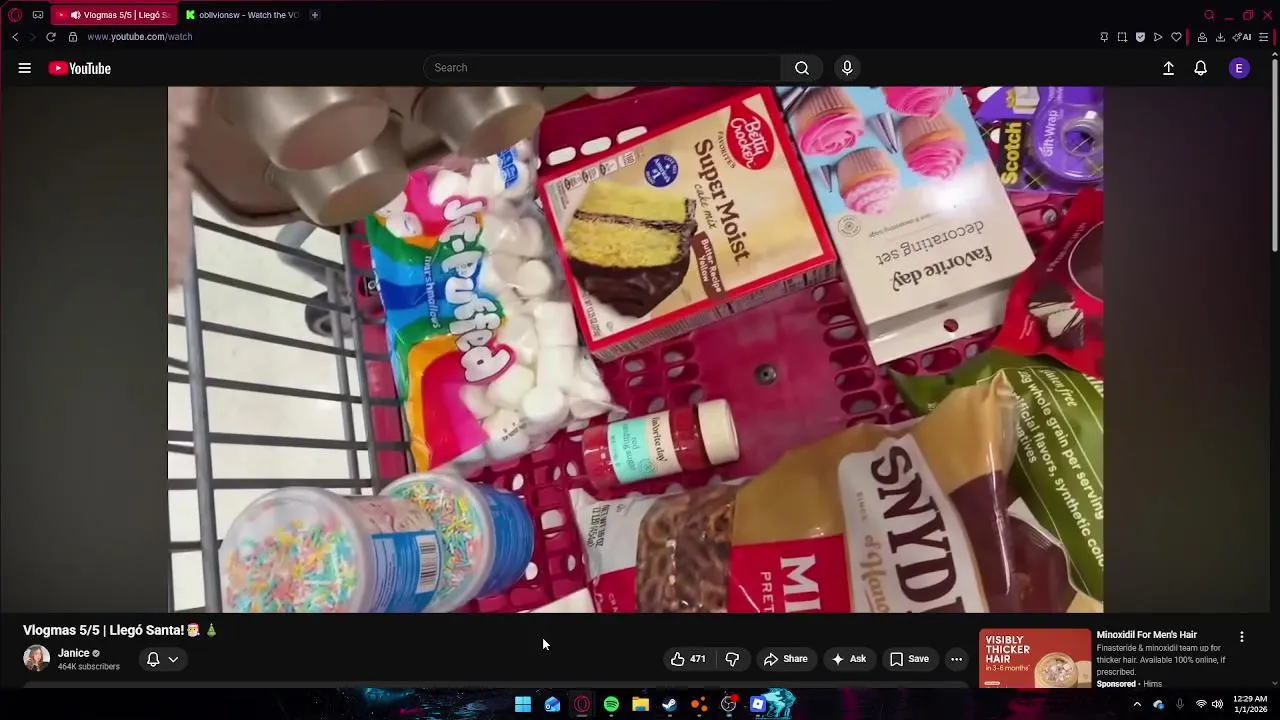Click the pin icon in the address bar
Screen dimensions: 1280x720
(1104, 37)
